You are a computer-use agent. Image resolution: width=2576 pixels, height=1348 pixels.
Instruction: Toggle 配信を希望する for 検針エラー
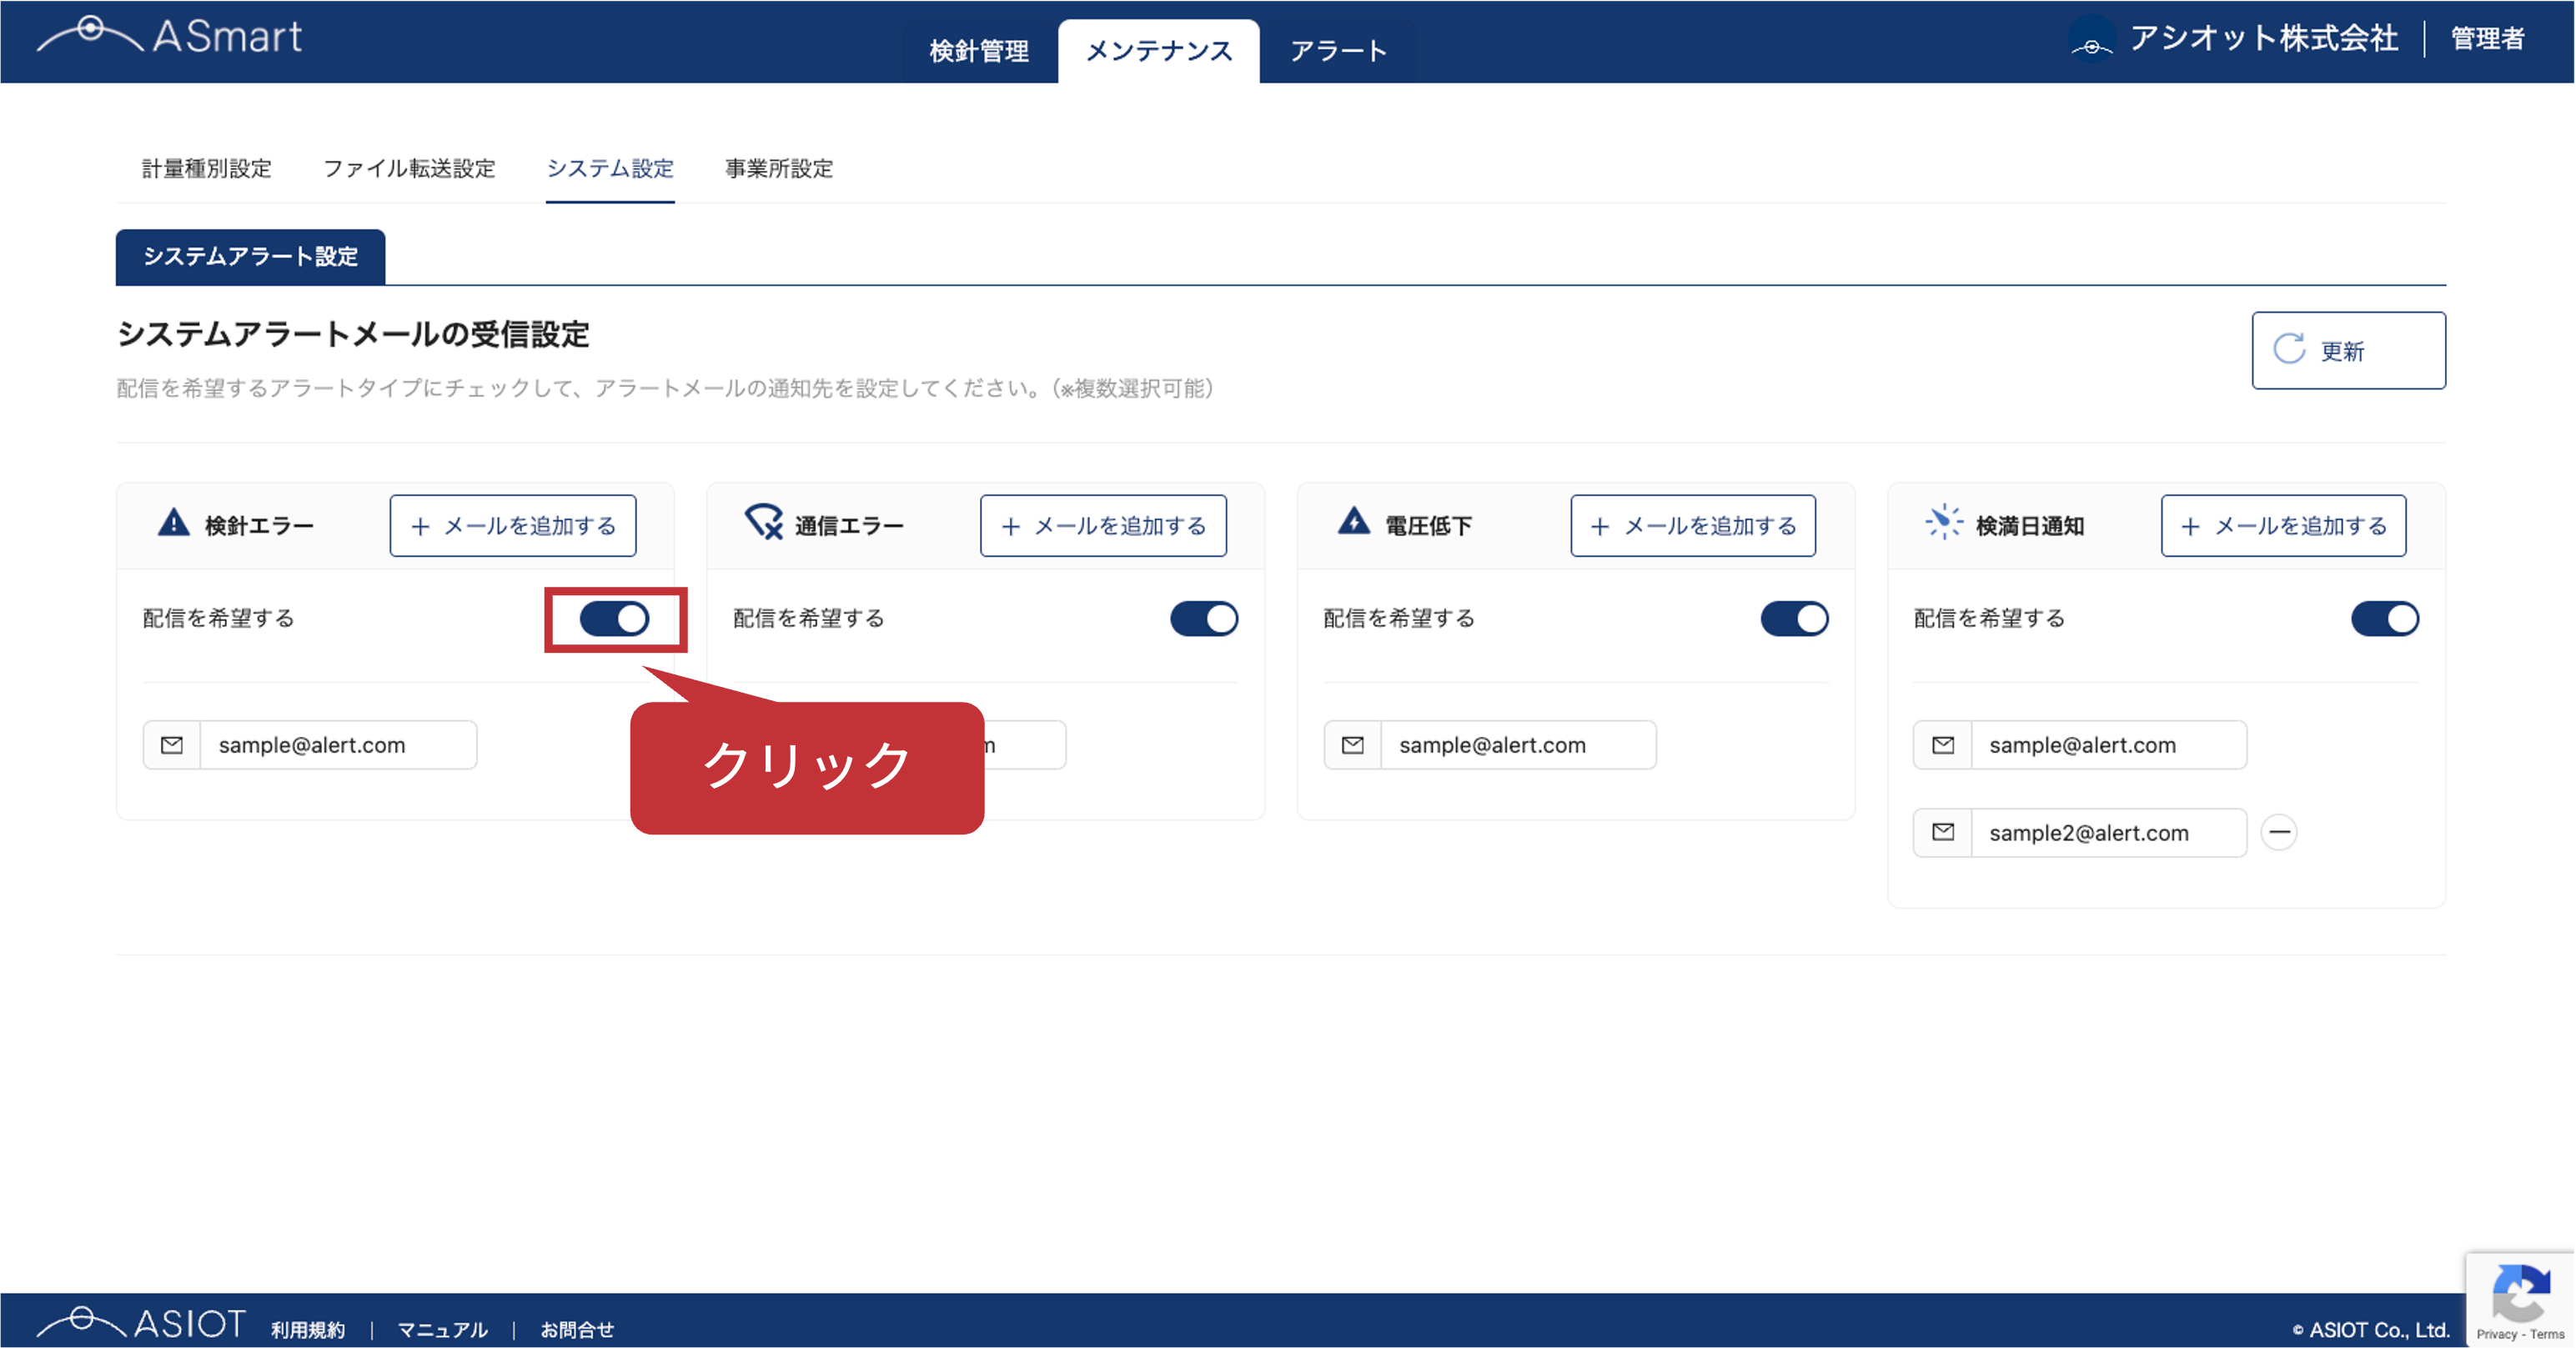(x=614, y=619)
